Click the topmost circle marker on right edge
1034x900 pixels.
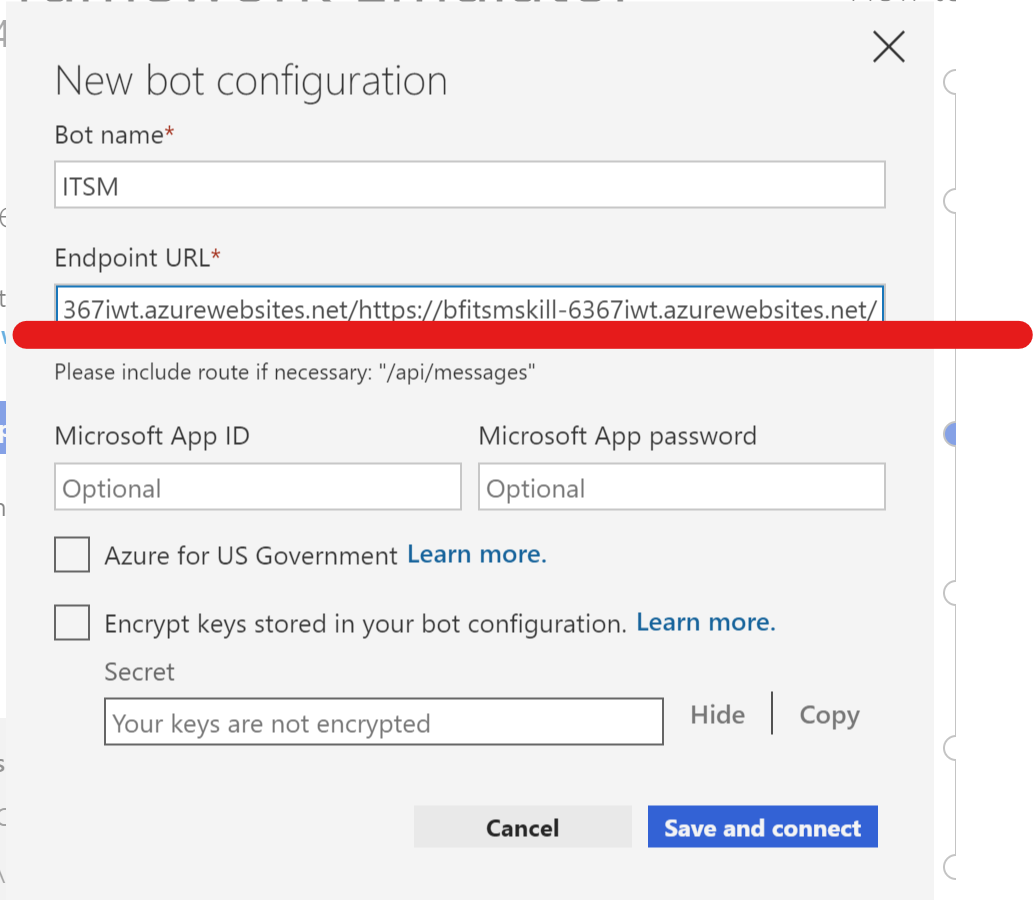[x=948, y=81]
